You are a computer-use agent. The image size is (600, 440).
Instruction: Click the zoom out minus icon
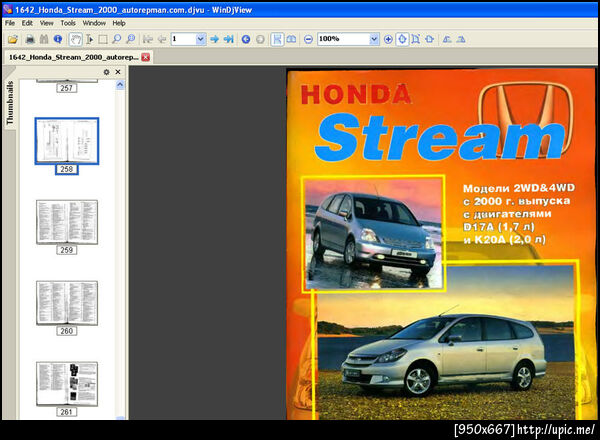tap(308, 39)
